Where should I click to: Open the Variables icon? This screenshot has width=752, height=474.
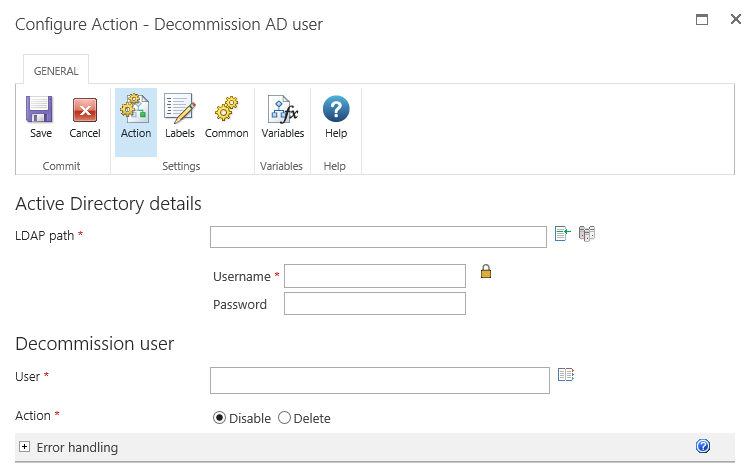click(x=283, y=110)
